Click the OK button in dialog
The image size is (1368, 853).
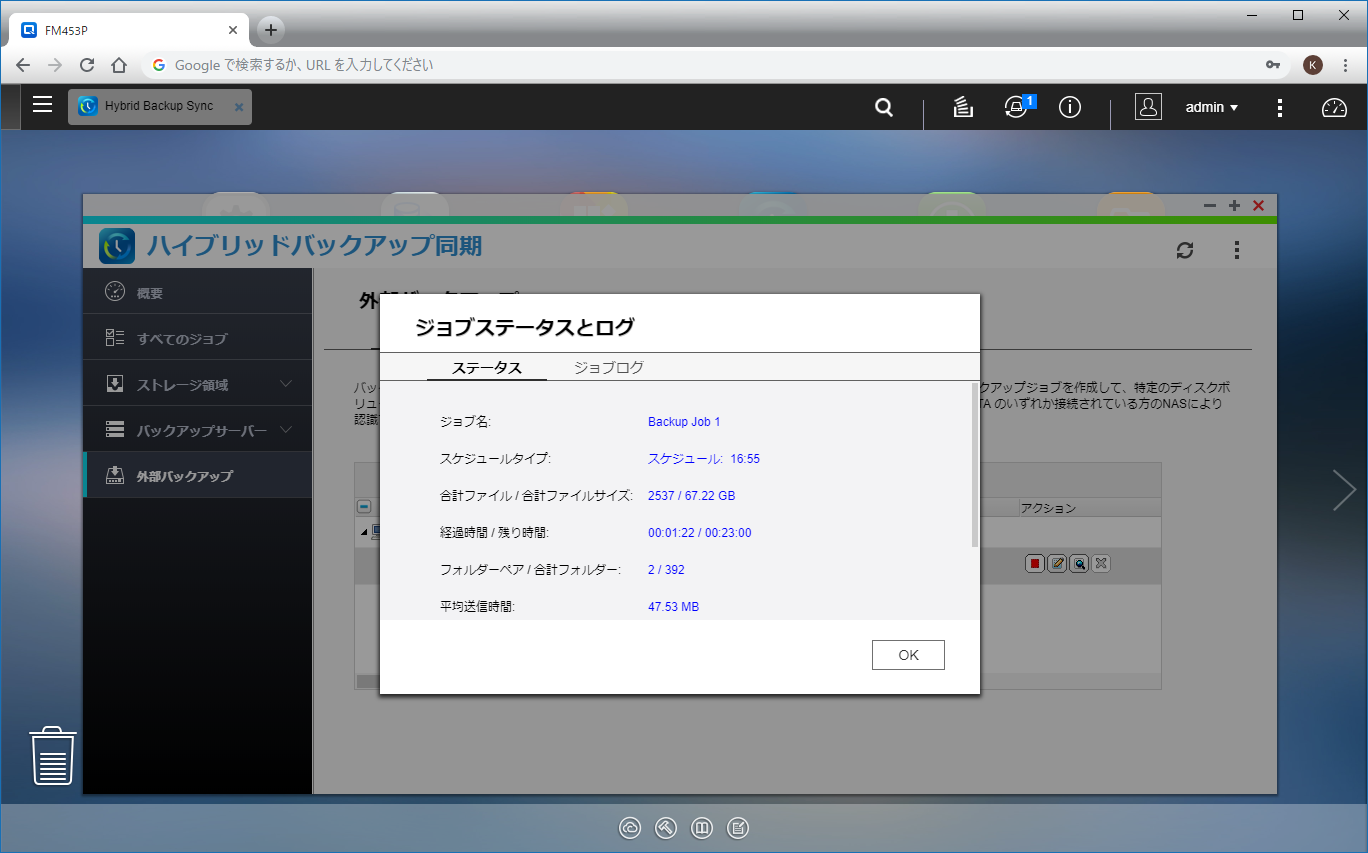click(908, 655)
